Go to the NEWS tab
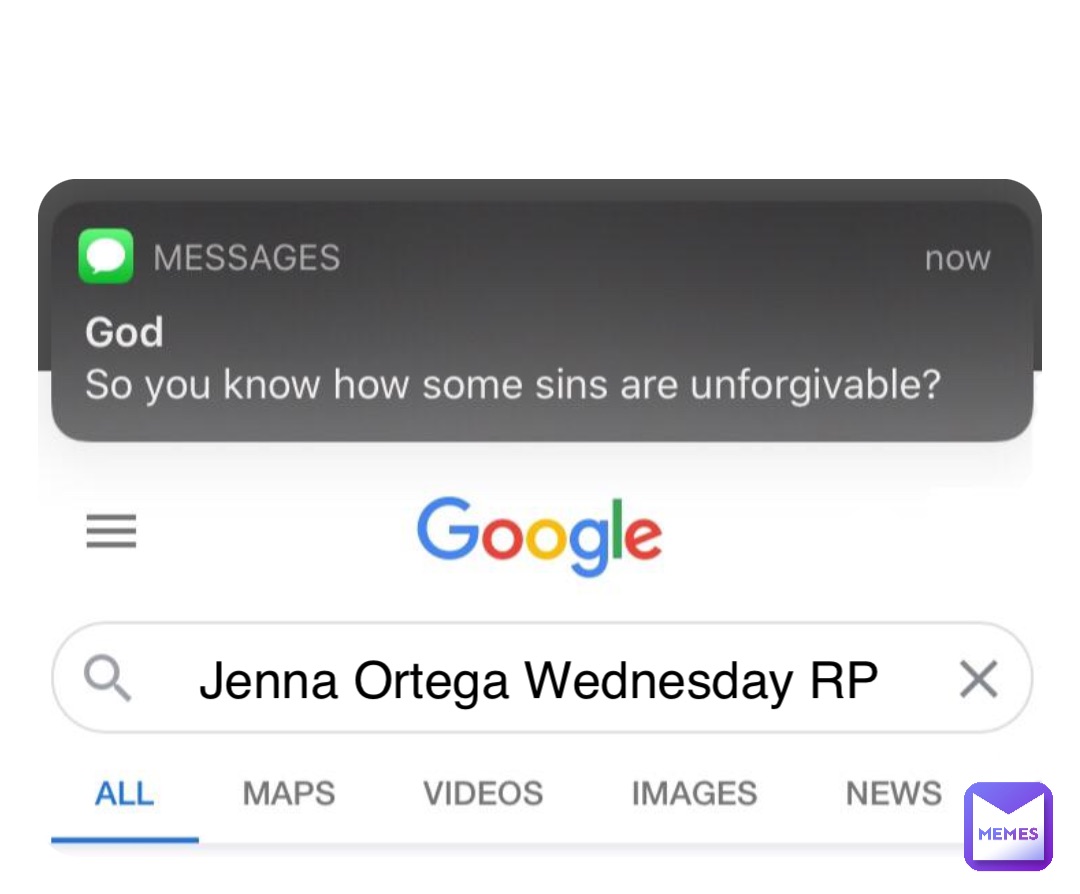The width and height of the screenshot is (1080, 894). click(893, 794)
